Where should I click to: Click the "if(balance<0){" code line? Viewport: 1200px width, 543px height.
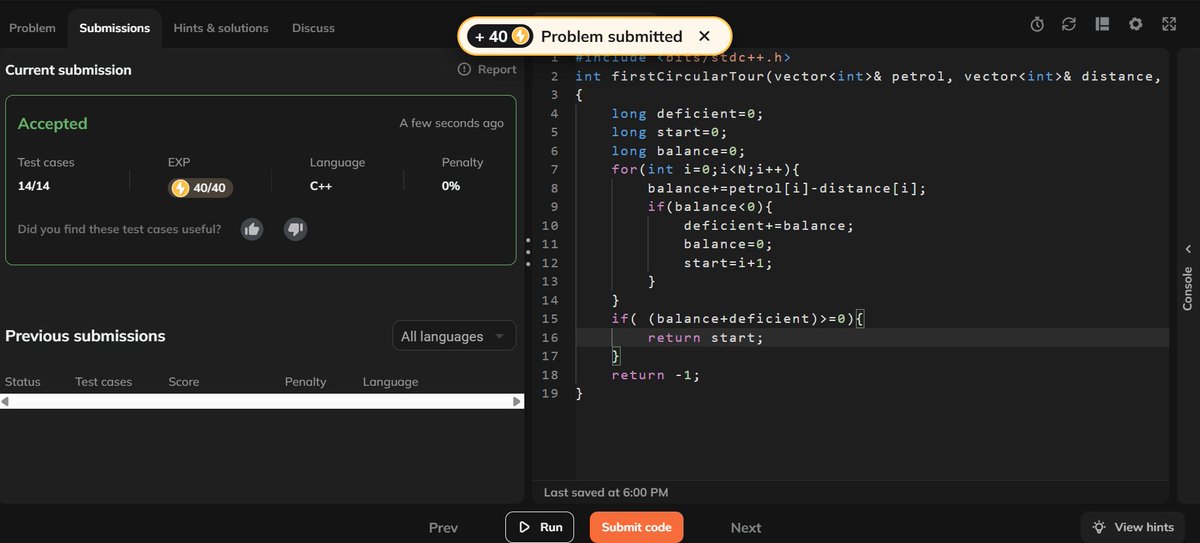[x=710, y=207]
